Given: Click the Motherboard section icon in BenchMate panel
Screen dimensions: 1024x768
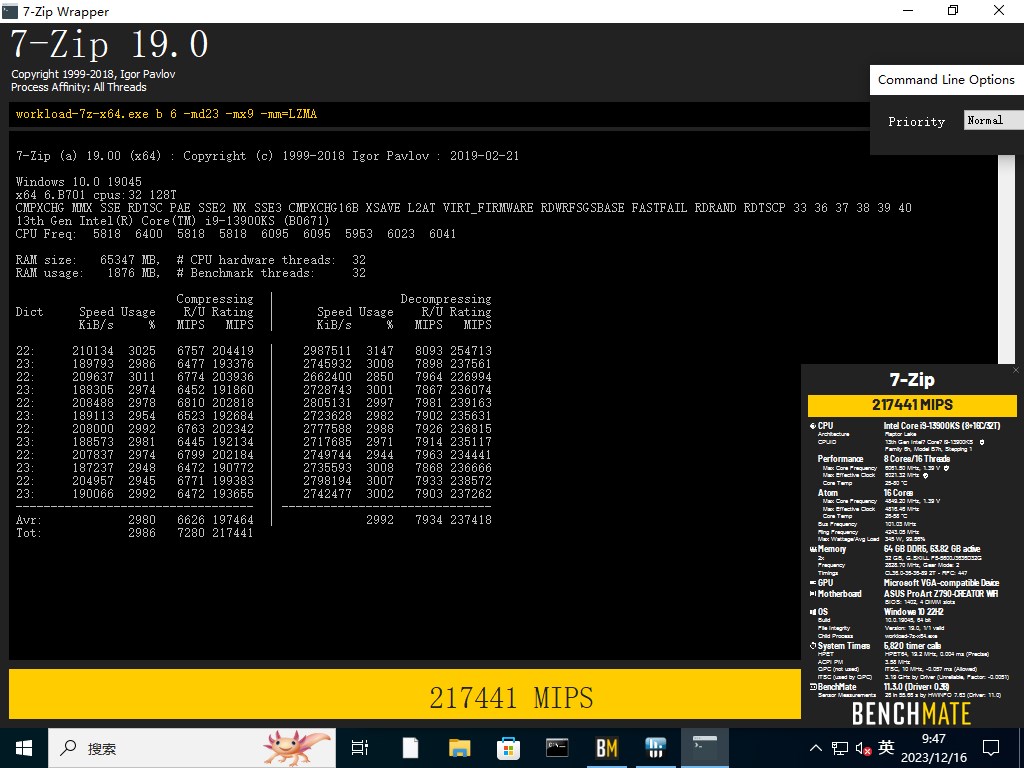Looking at the screenshot, I should coord(813,594).
